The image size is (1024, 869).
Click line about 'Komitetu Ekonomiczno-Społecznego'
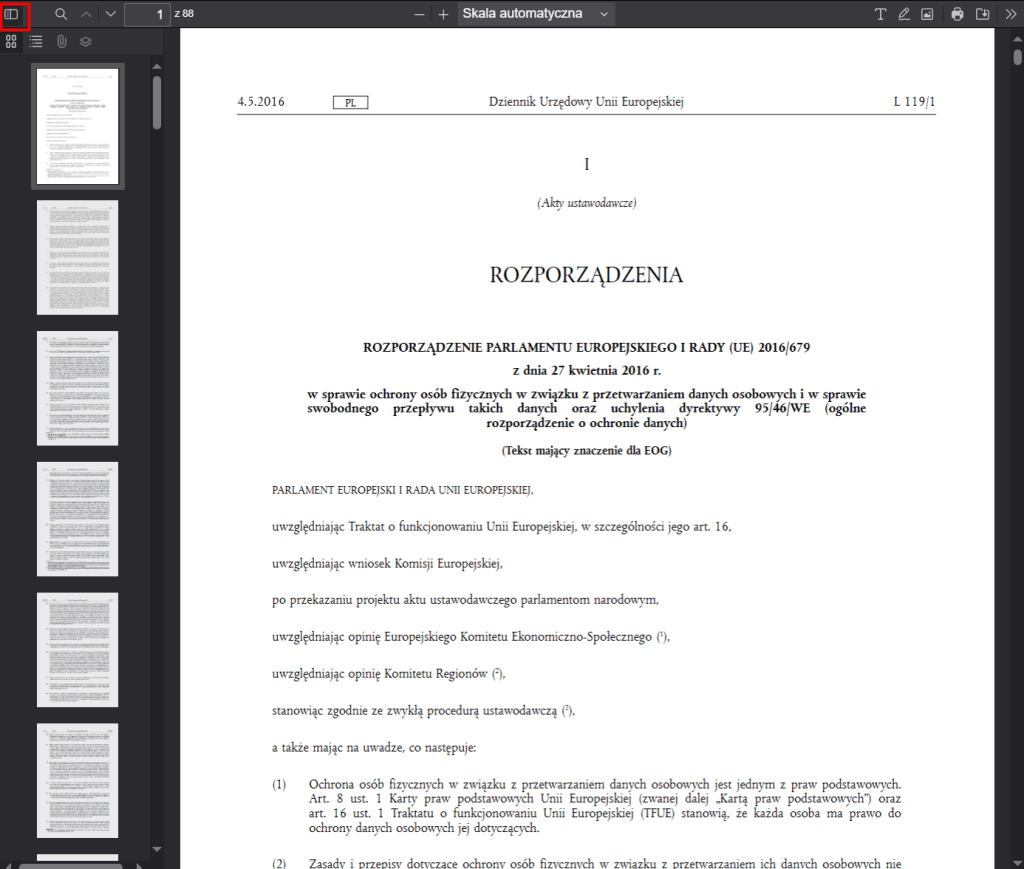tap(471, 637)
